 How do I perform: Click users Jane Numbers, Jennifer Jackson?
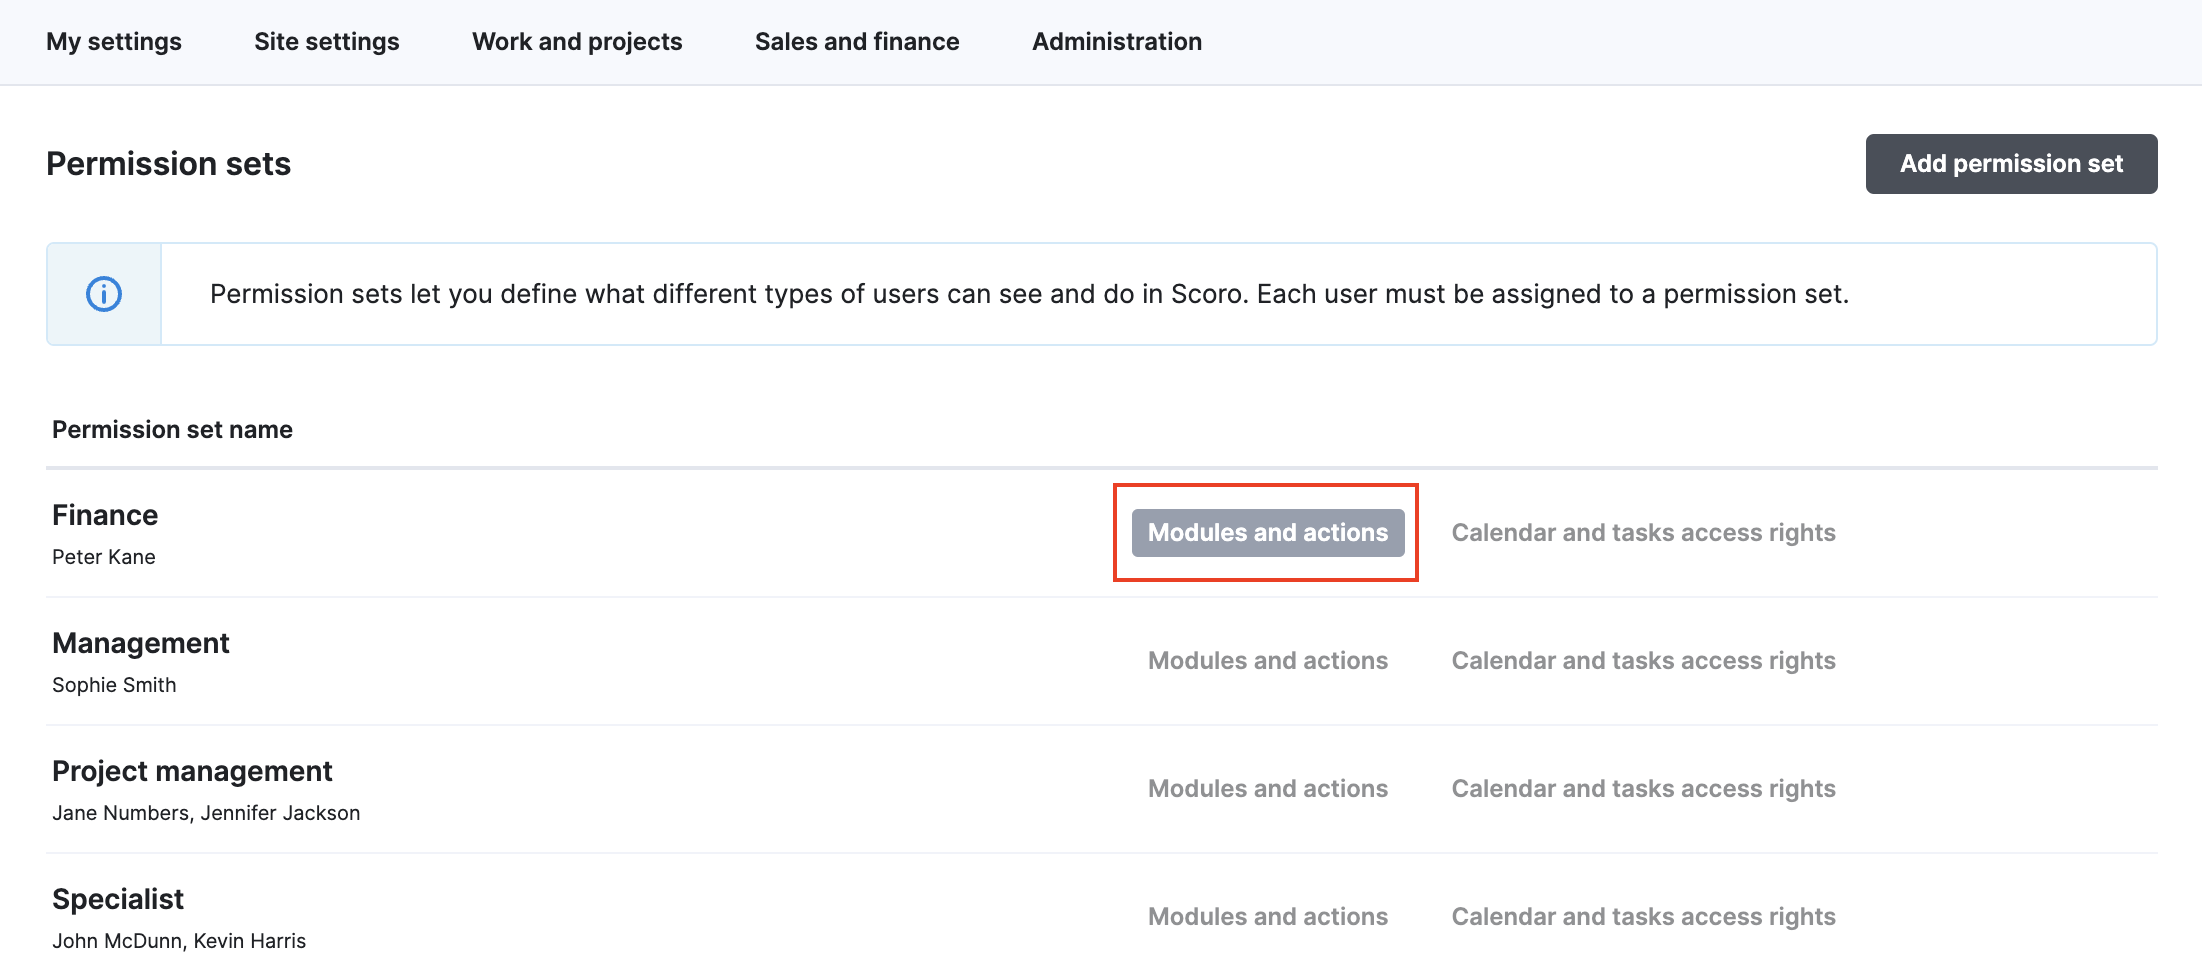(206, 813)
